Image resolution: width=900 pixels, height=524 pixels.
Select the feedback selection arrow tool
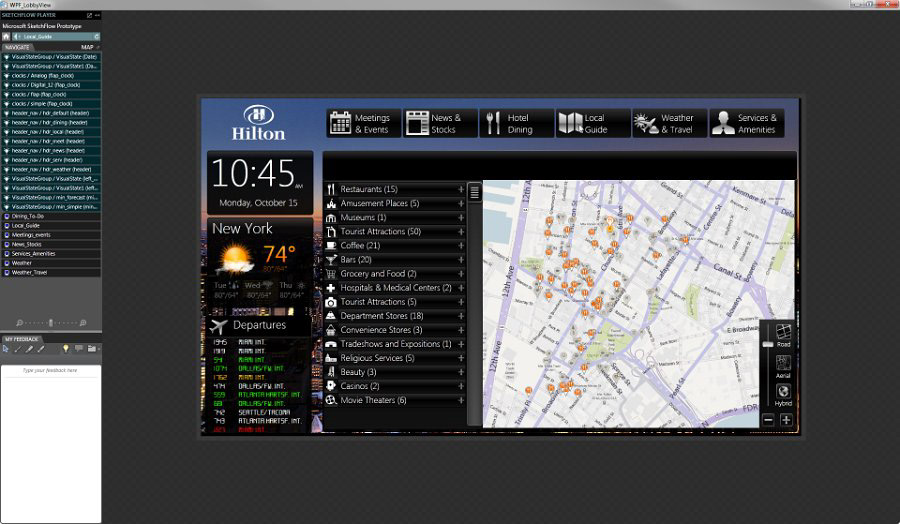6,348
